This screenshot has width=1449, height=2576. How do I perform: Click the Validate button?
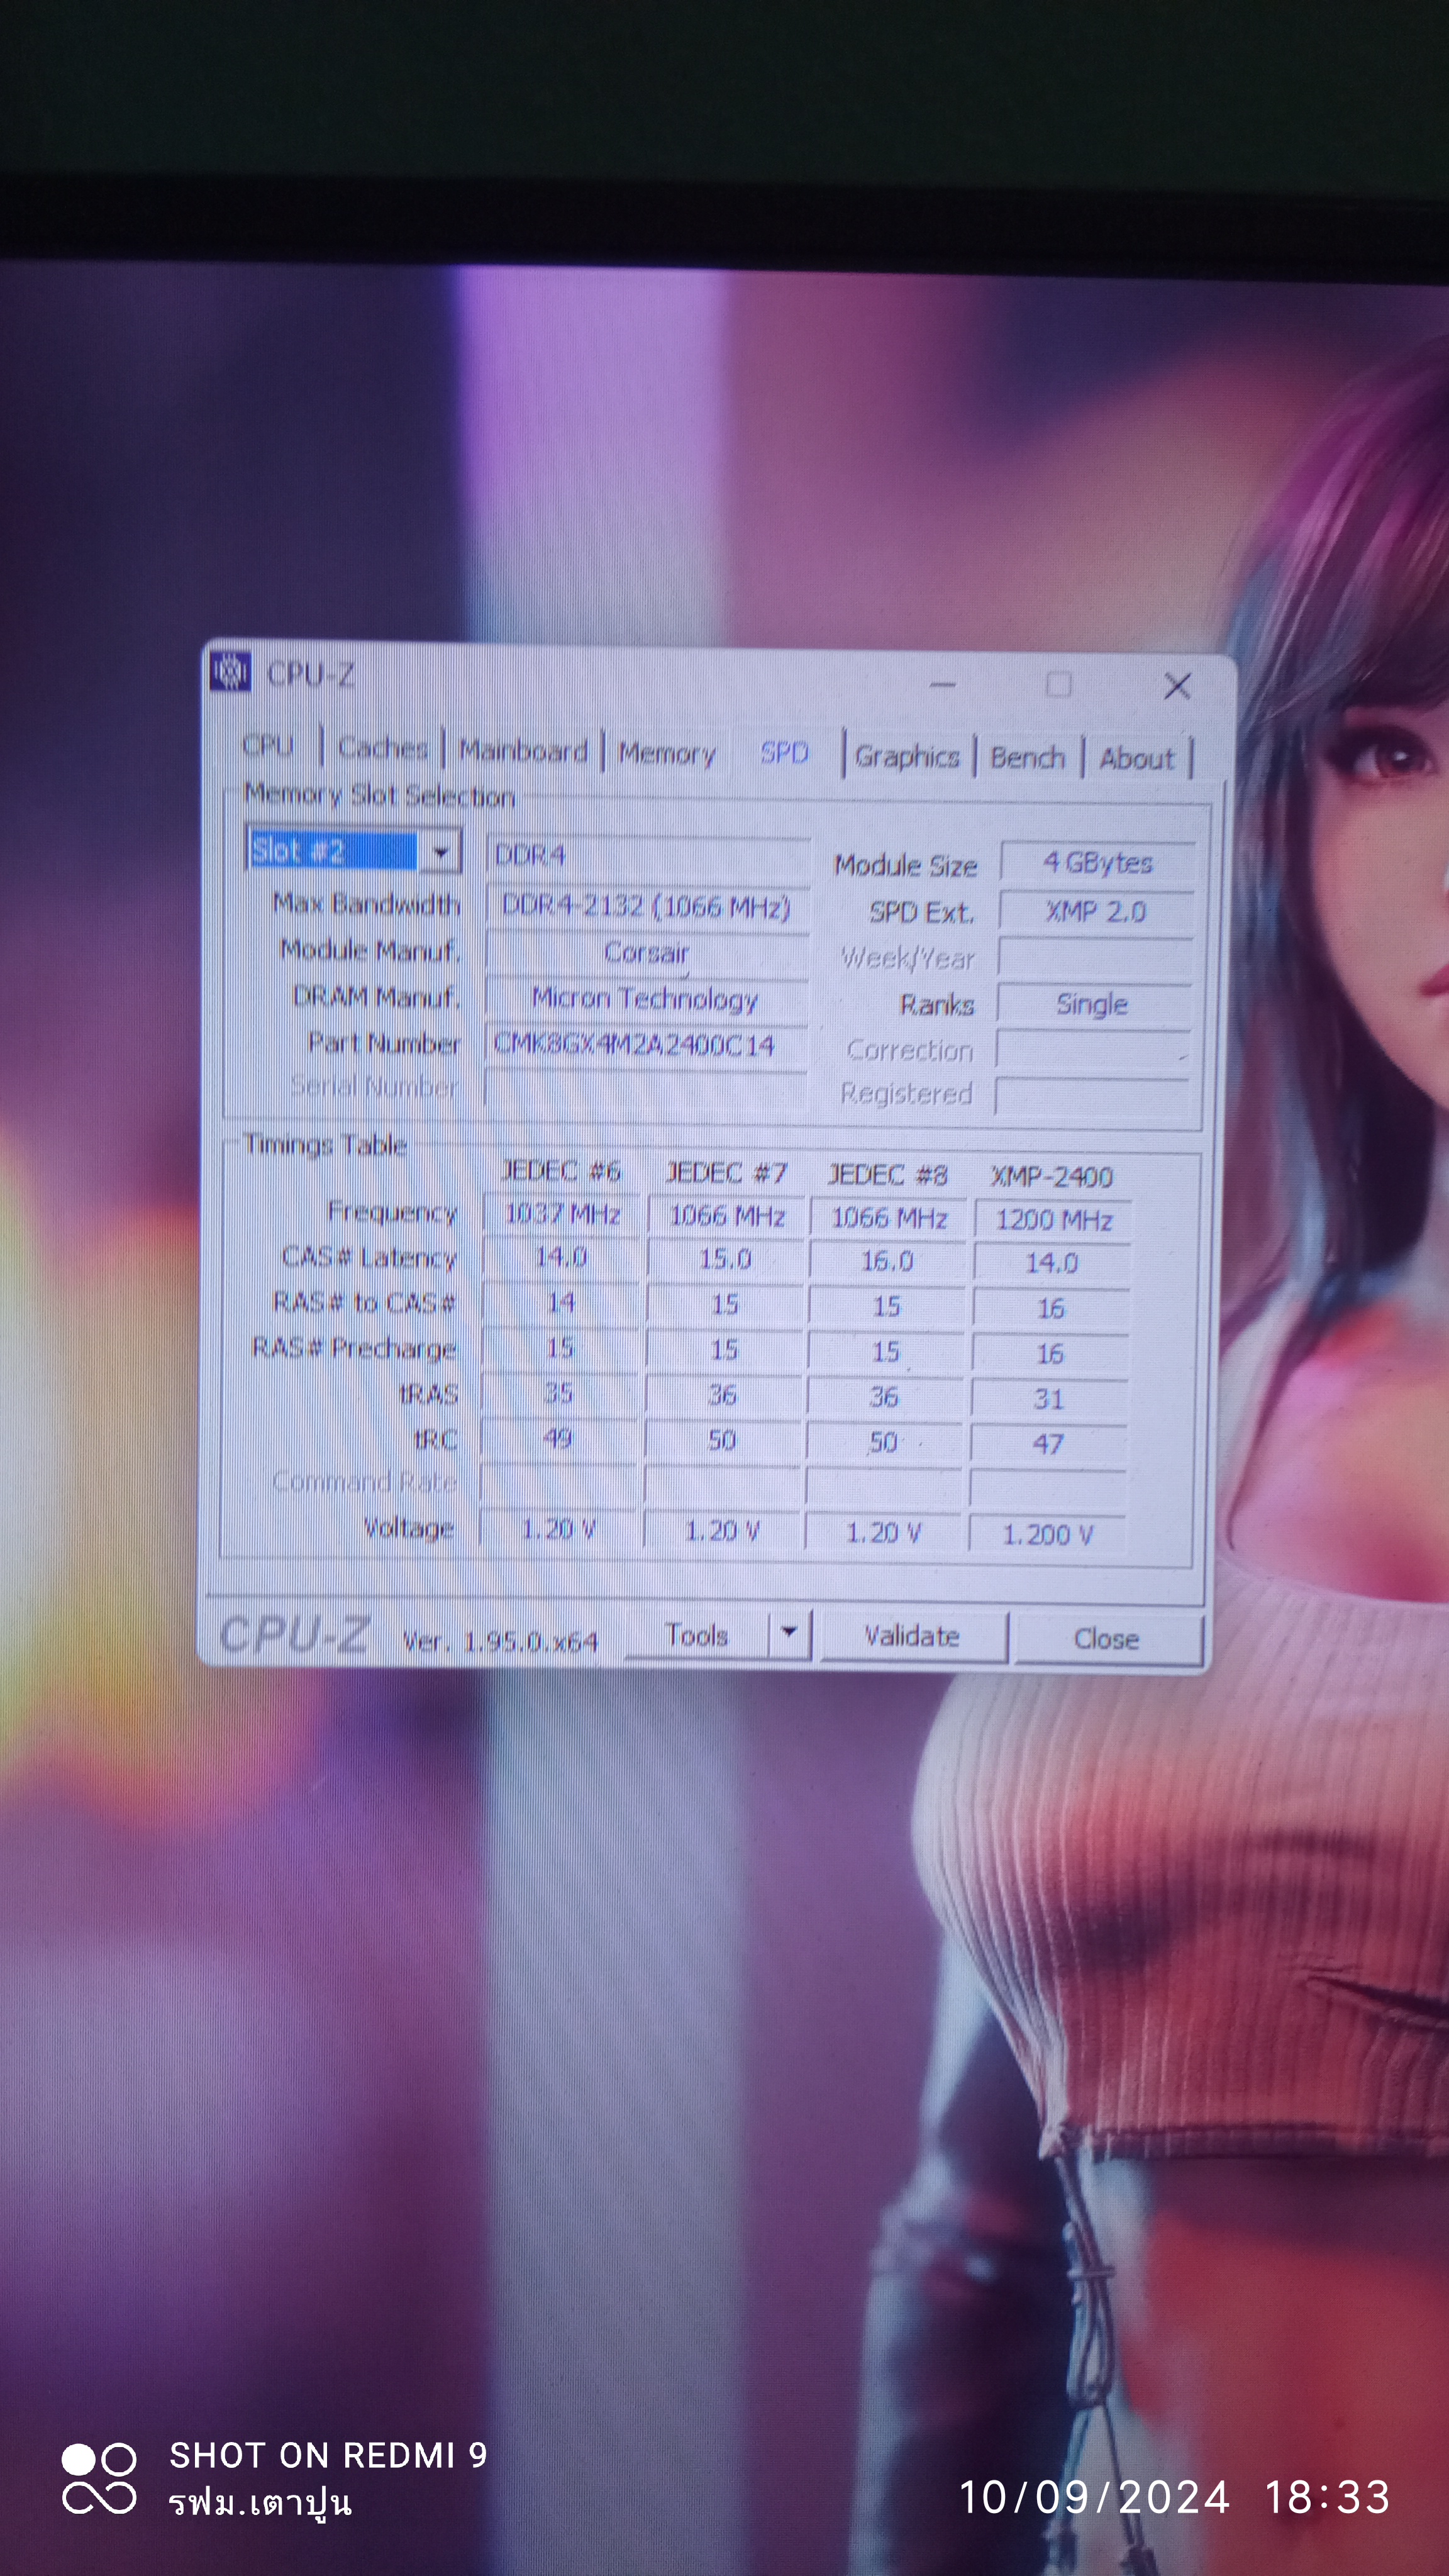click(911, 1637)
